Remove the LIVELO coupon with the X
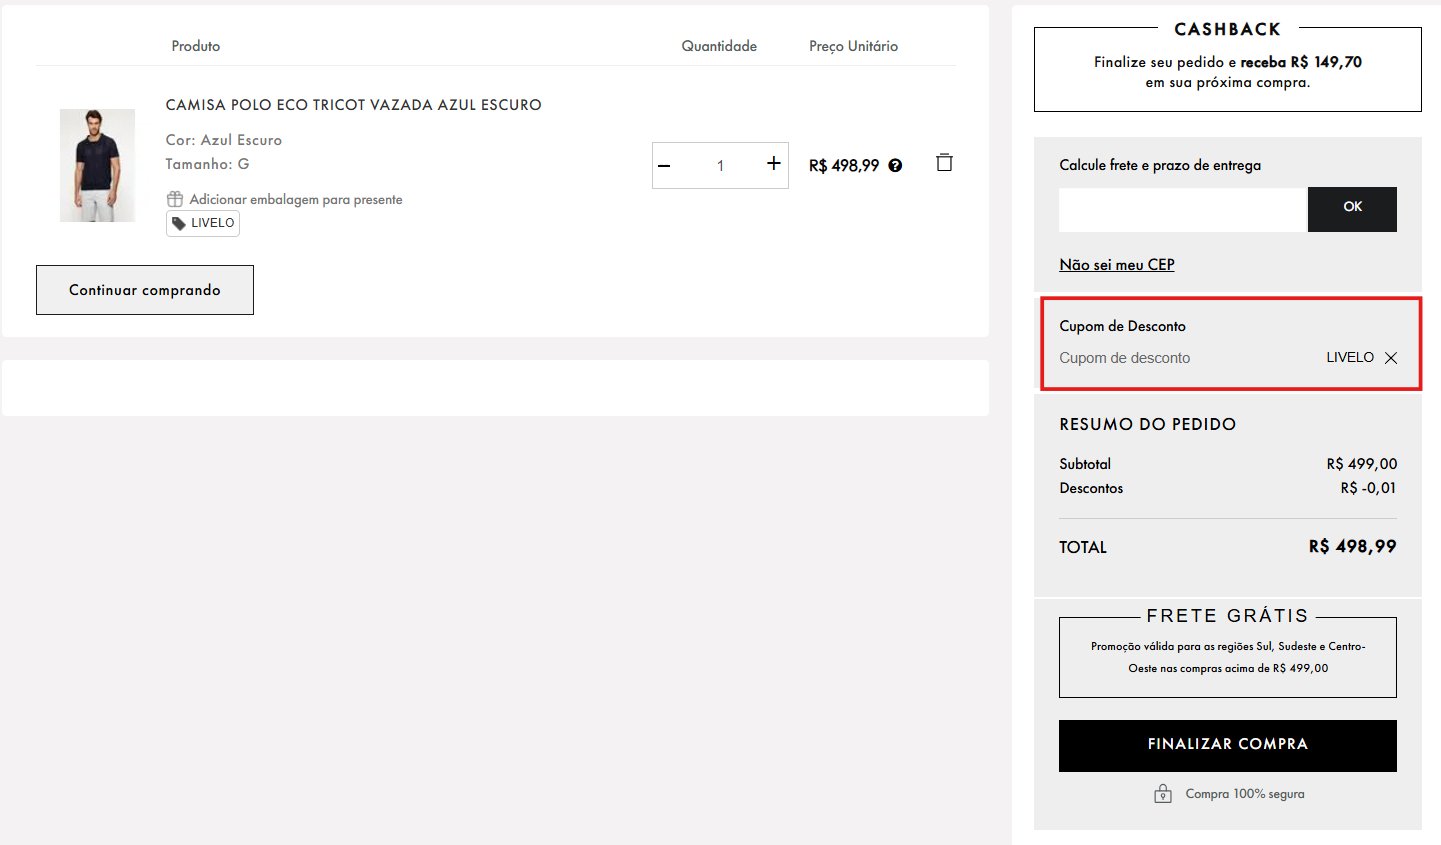The width and height of the screenshot is (1441, 845). [1390, 358]
